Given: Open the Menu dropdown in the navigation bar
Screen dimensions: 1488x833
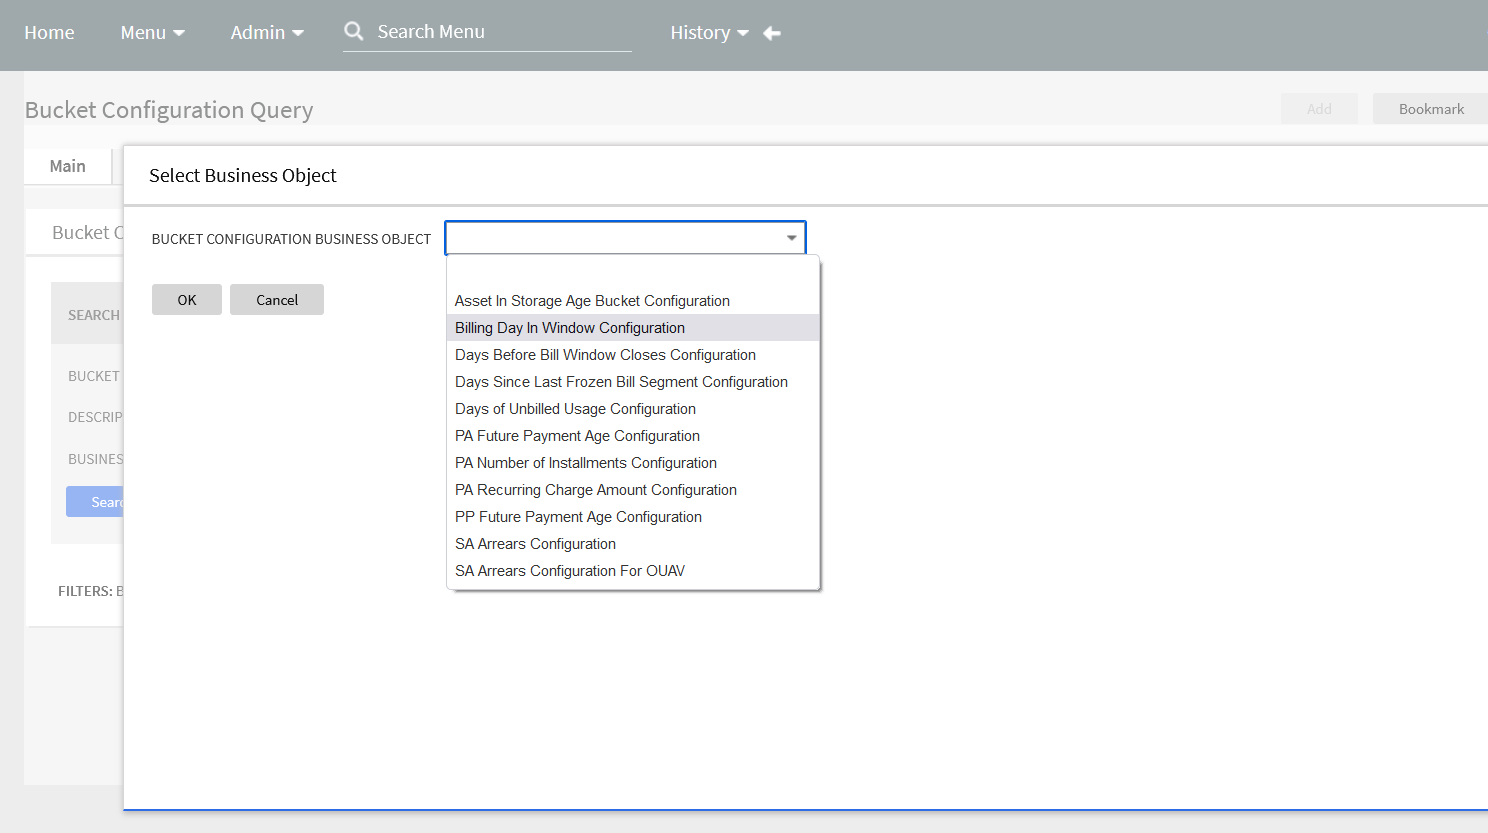Looking at the screenshot, I should (151, 32).
